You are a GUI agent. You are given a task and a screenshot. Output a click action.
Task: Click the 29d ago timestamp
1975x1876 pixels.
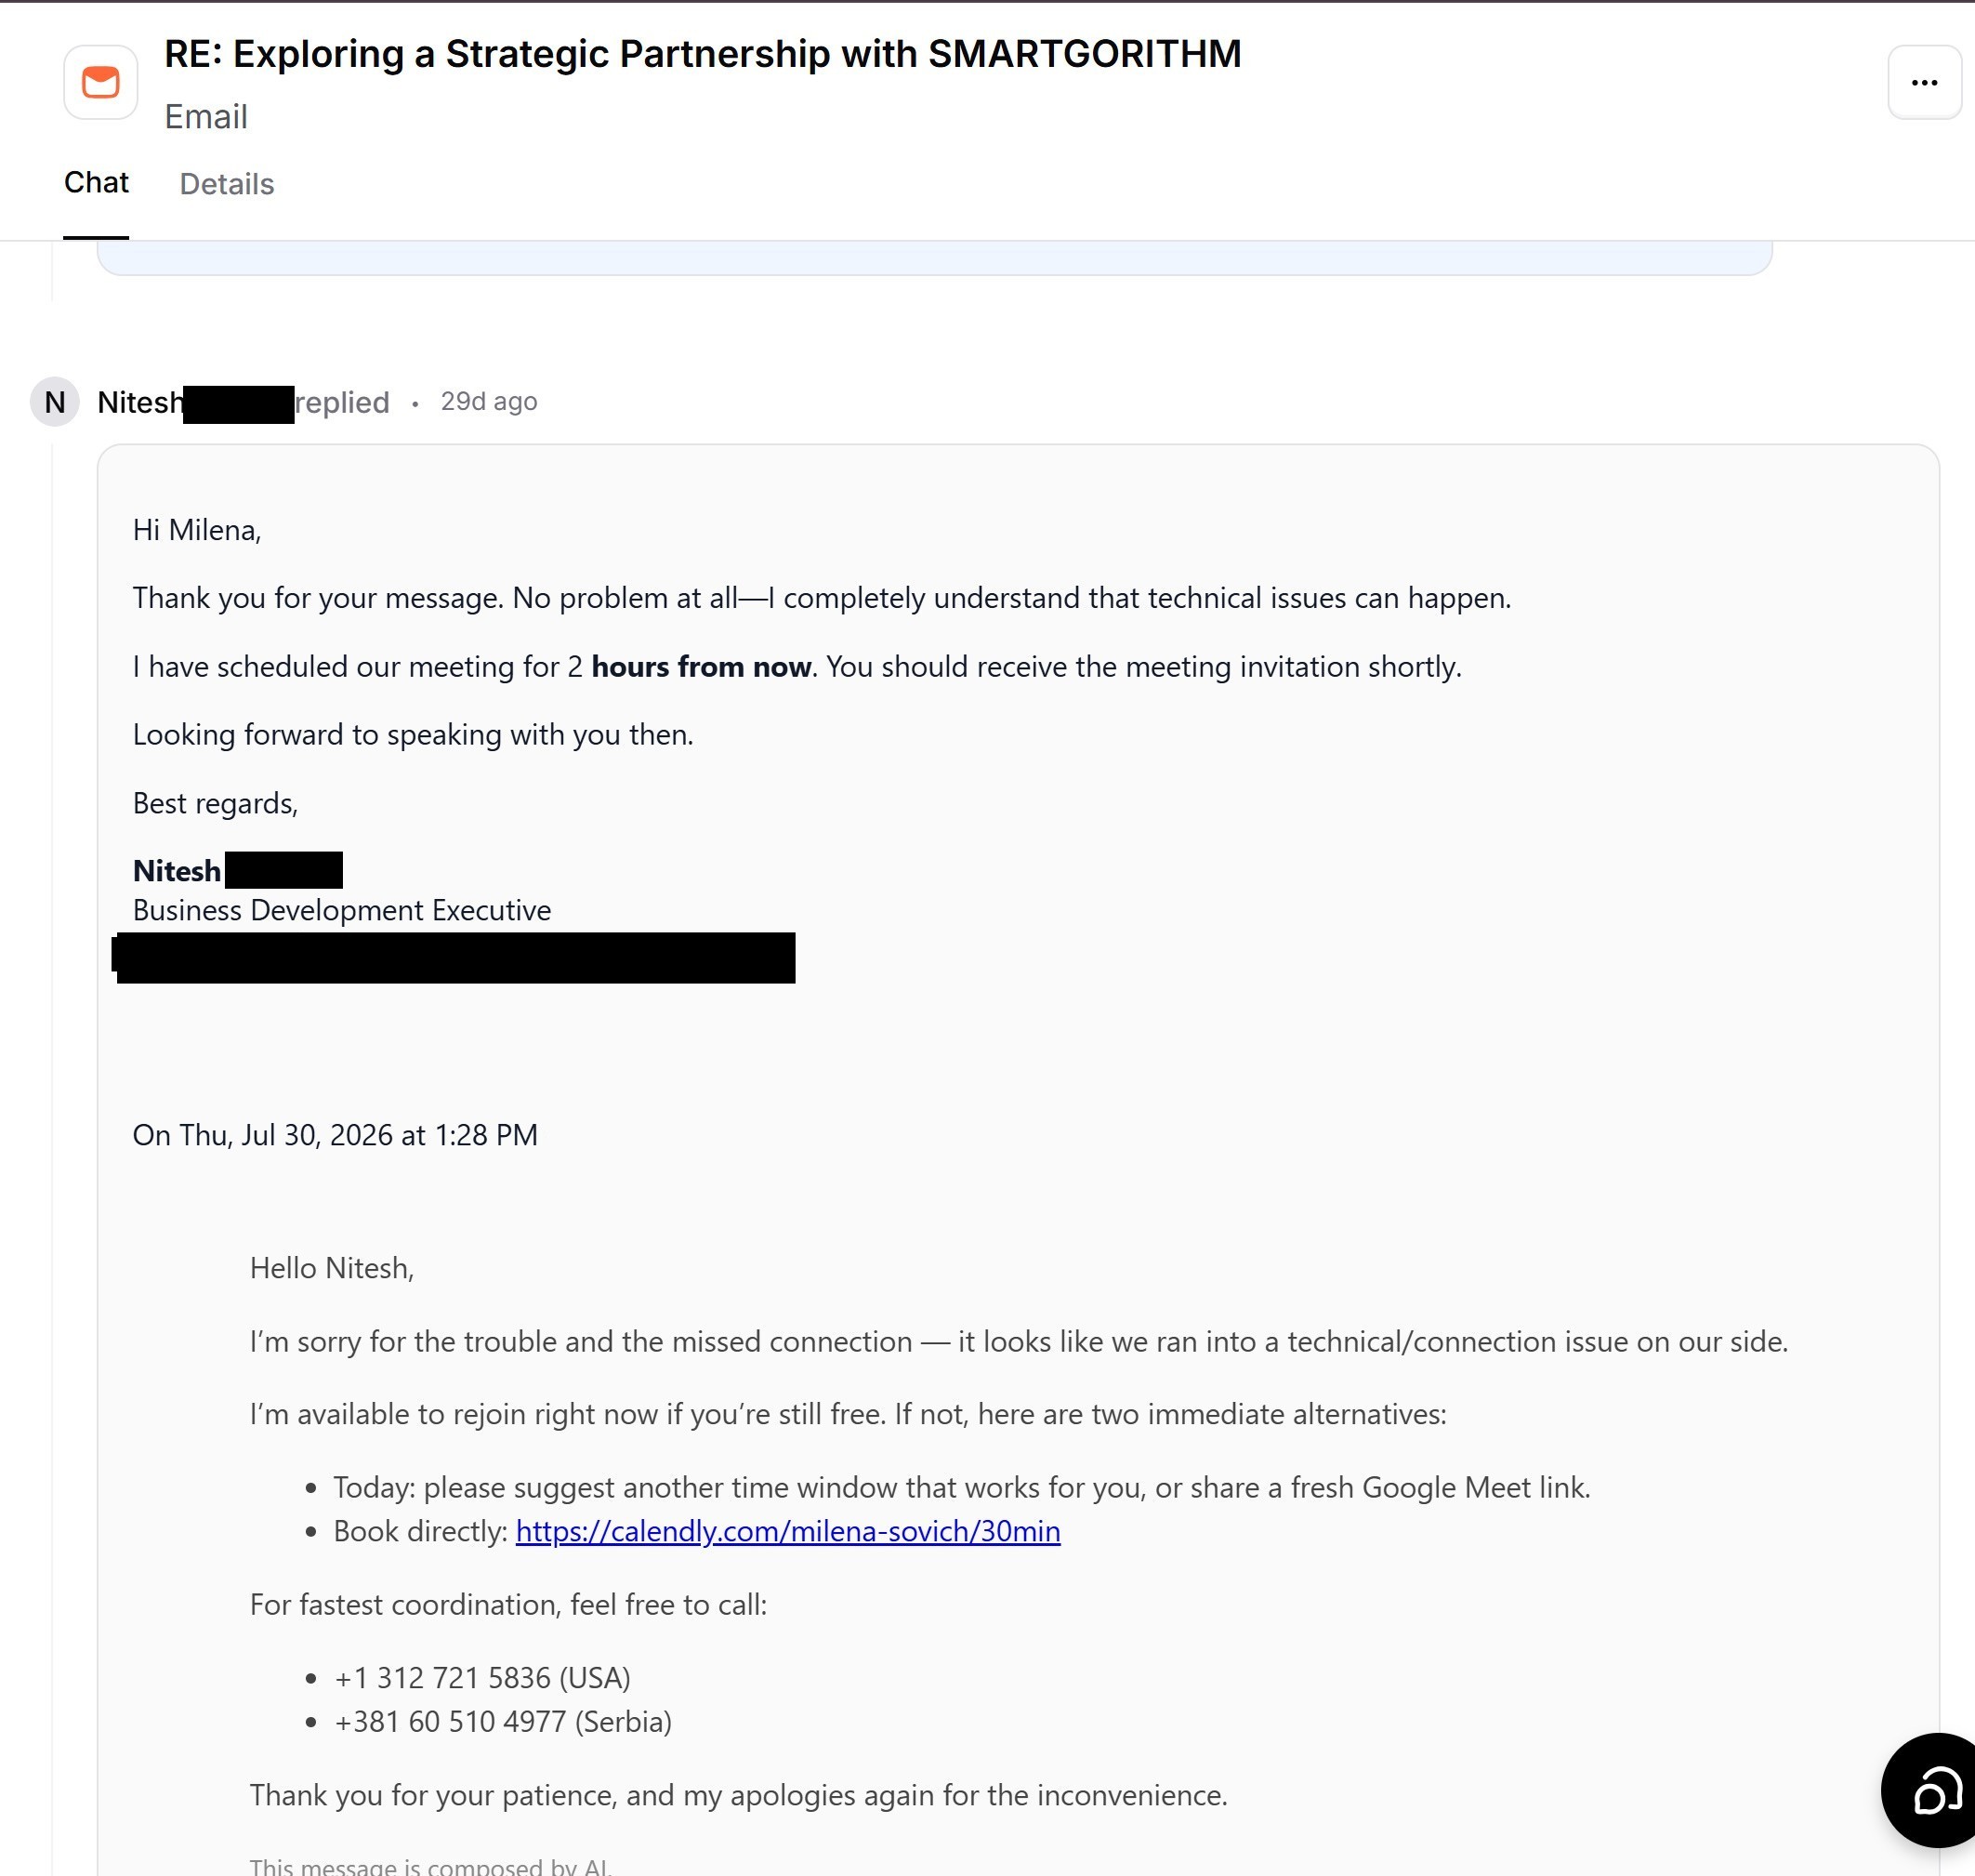pos(489,401)
